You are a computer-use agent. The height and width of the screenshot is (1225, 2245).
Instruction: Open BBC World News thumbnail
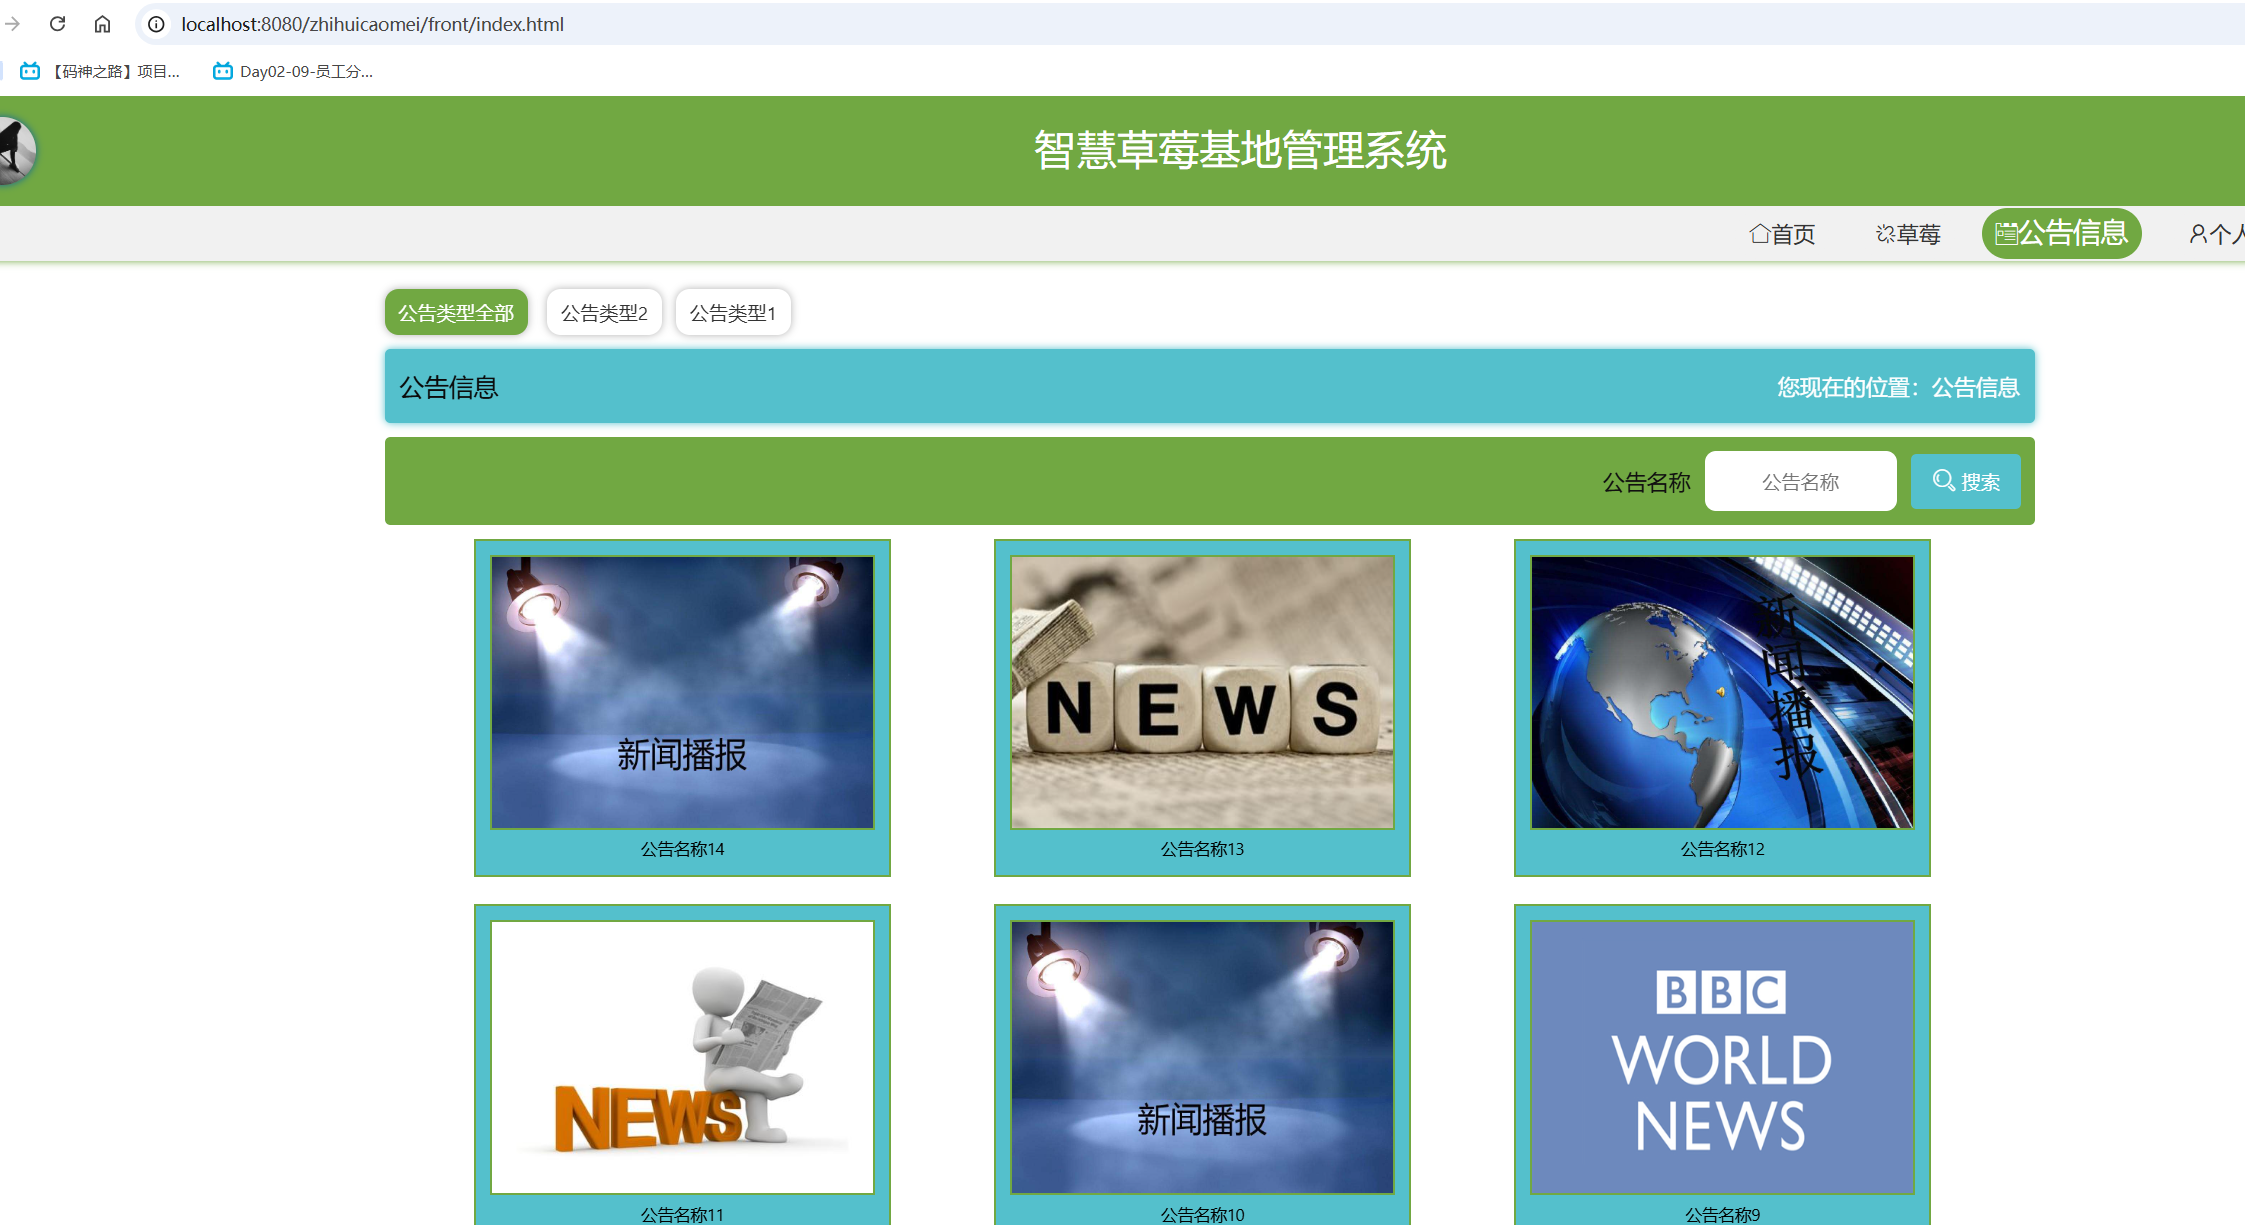[x=1722, y=1057]
